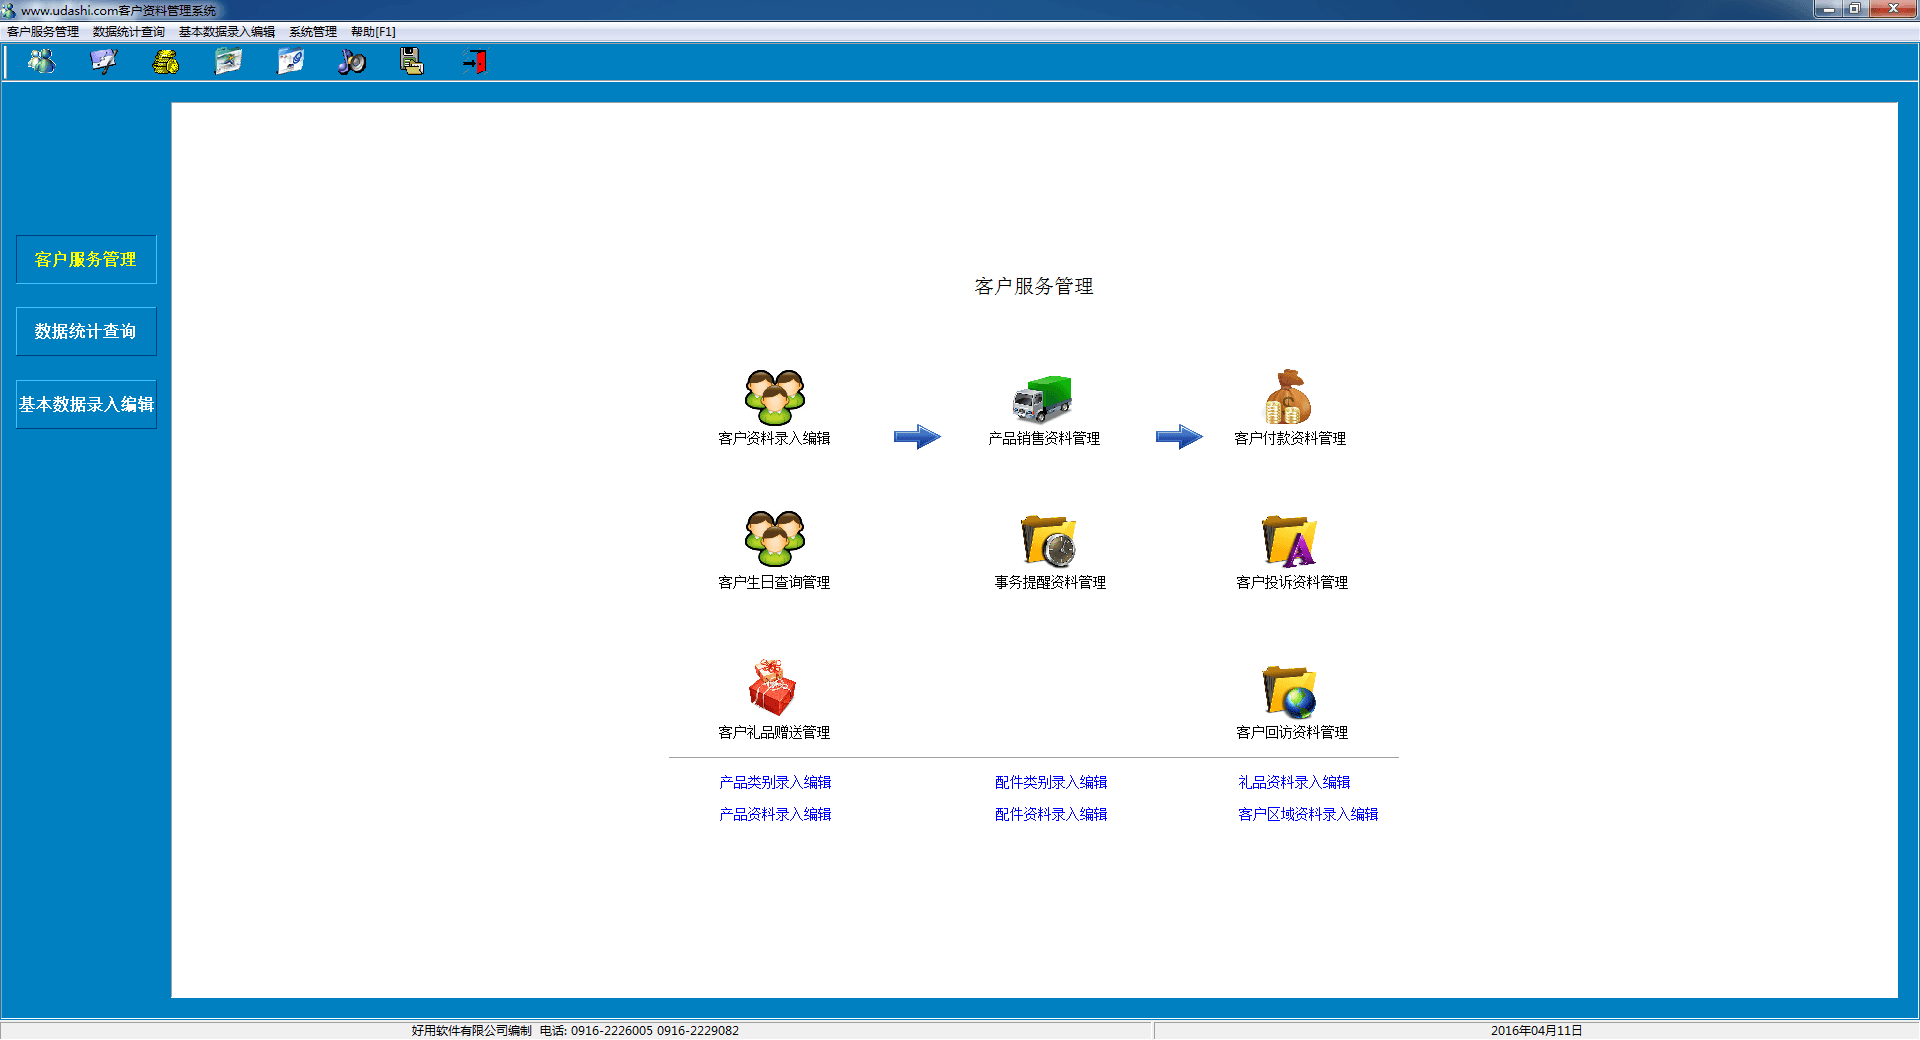The image size is (1920, 1040).
Task: Select 数据统计查询 sidebar button
Action: coord(86,331)
